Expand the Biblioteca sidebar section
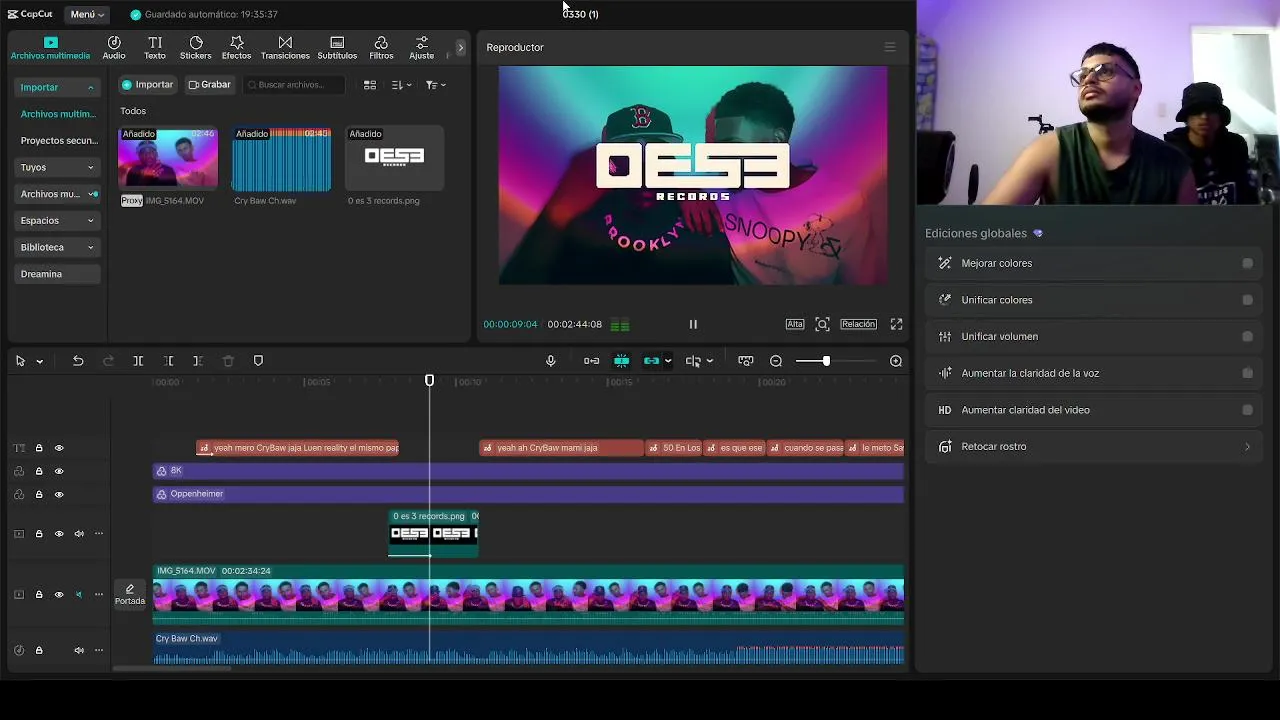 [x=90, y=248]
